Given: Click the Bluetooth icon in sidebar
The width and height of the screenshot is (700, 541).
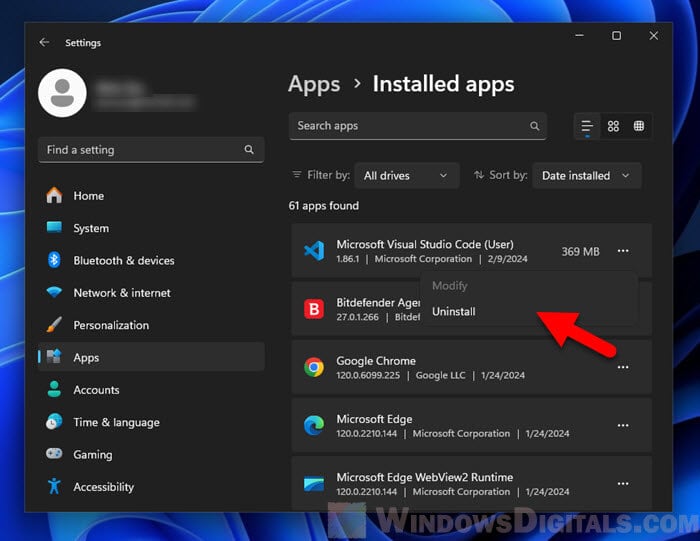Looking at the screenshot, I should pyautogui.click(x=54, y=260).
